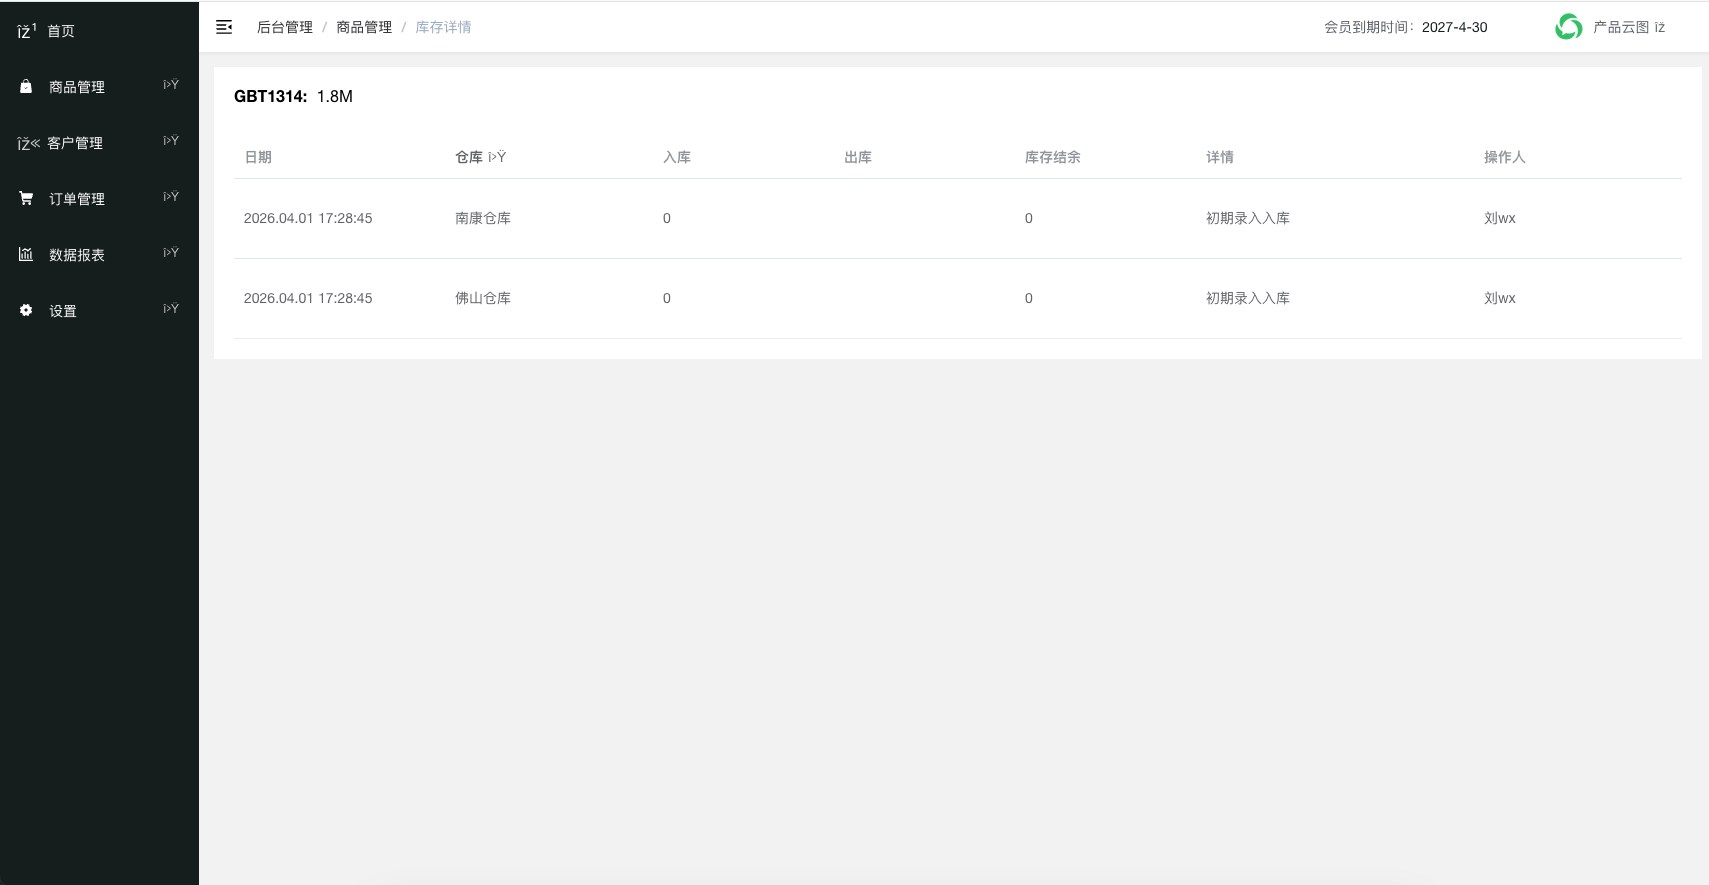Click the date in the 南康仓库 row
This screenshot has width=1709, height=885.
pos(308,218)
